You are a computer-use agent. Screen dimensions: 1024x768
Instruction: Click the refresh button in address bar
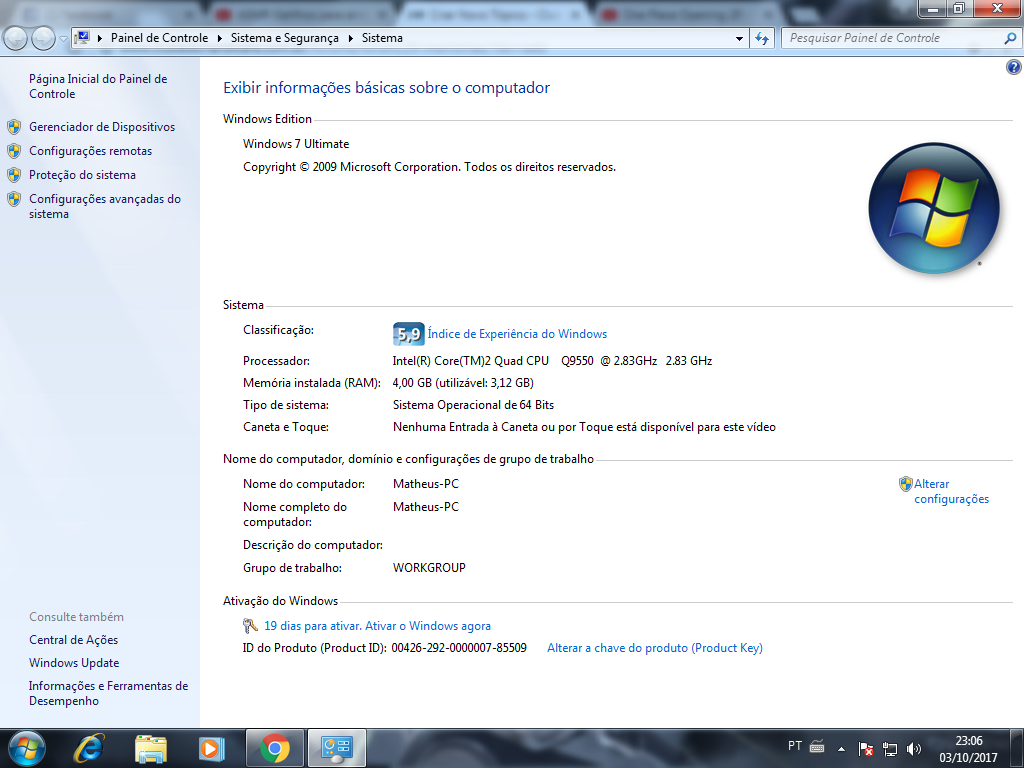coord(762,39)
